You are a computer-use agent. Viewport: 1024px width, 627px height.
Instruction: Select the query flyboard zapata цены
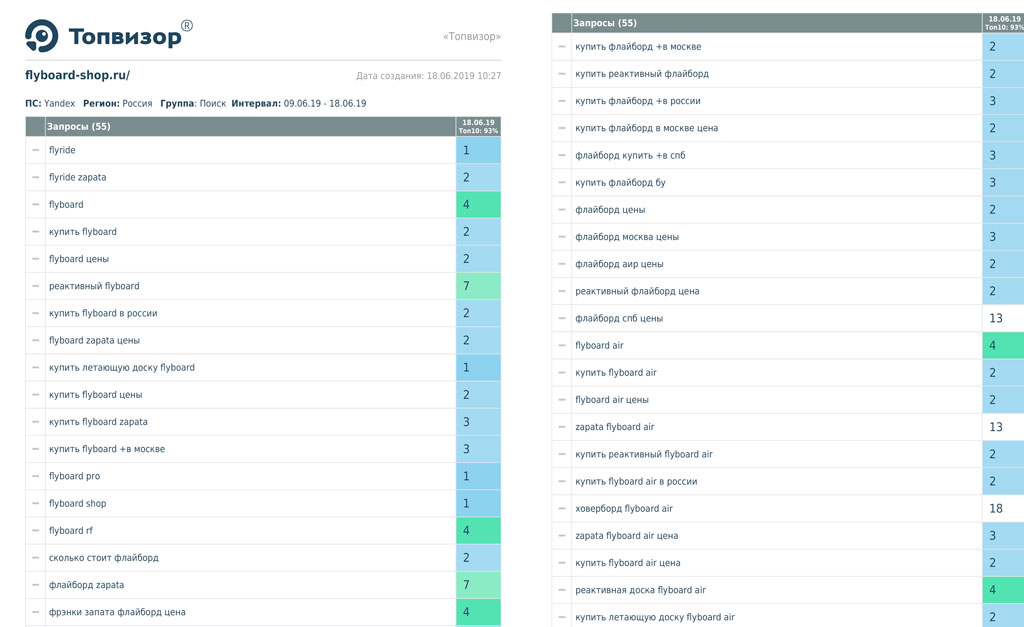[x=94, y=340]
